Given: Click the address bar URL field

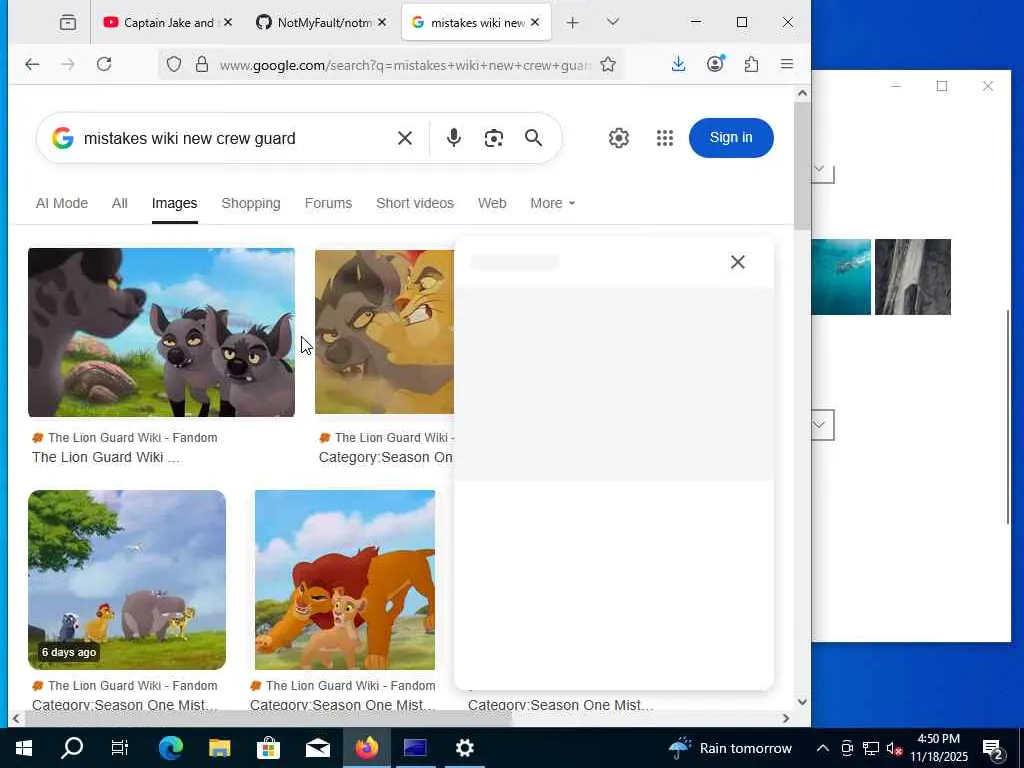Looking at the screenshot, I should pyautogui.click(x=405, y=65).
